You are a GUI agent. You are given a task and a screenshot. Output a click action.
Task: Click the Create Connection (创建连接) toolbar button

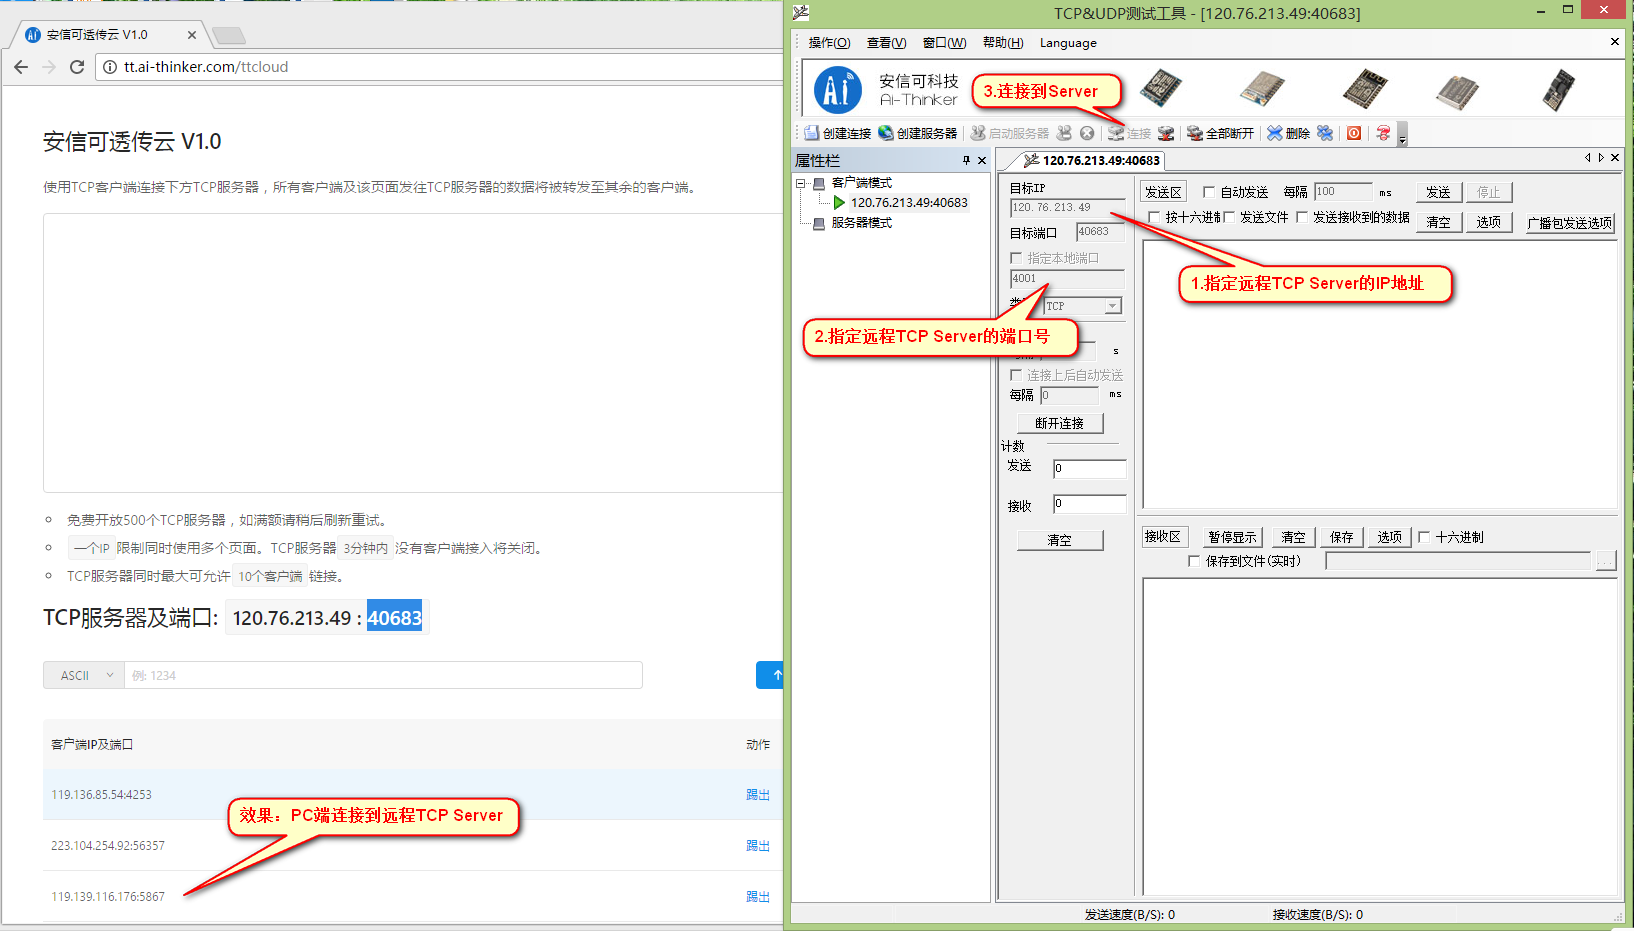(838, 133)
